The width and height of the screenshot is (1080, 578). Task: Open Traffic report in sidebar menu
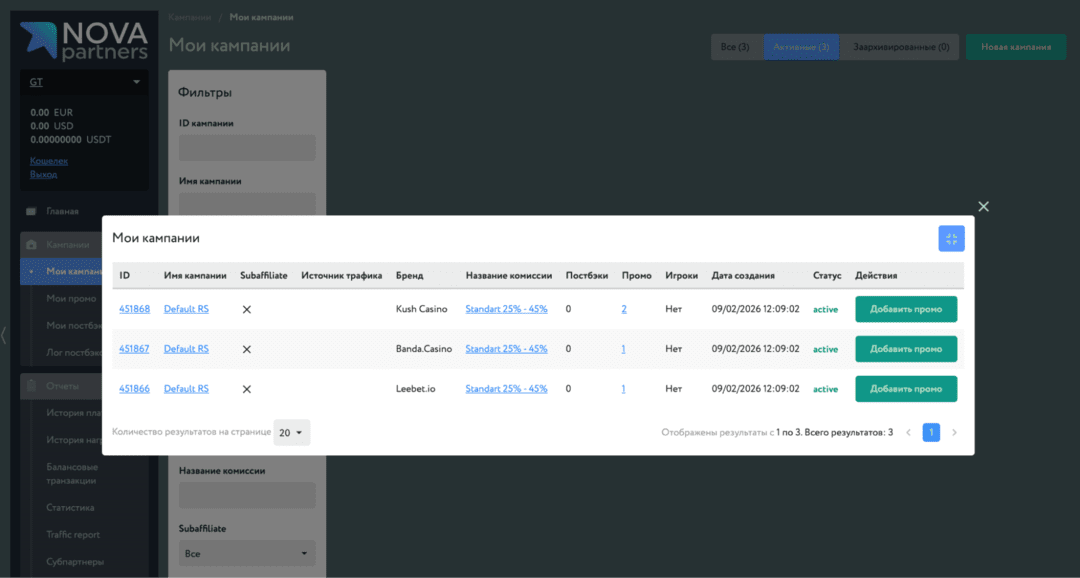tap(73, 535)
